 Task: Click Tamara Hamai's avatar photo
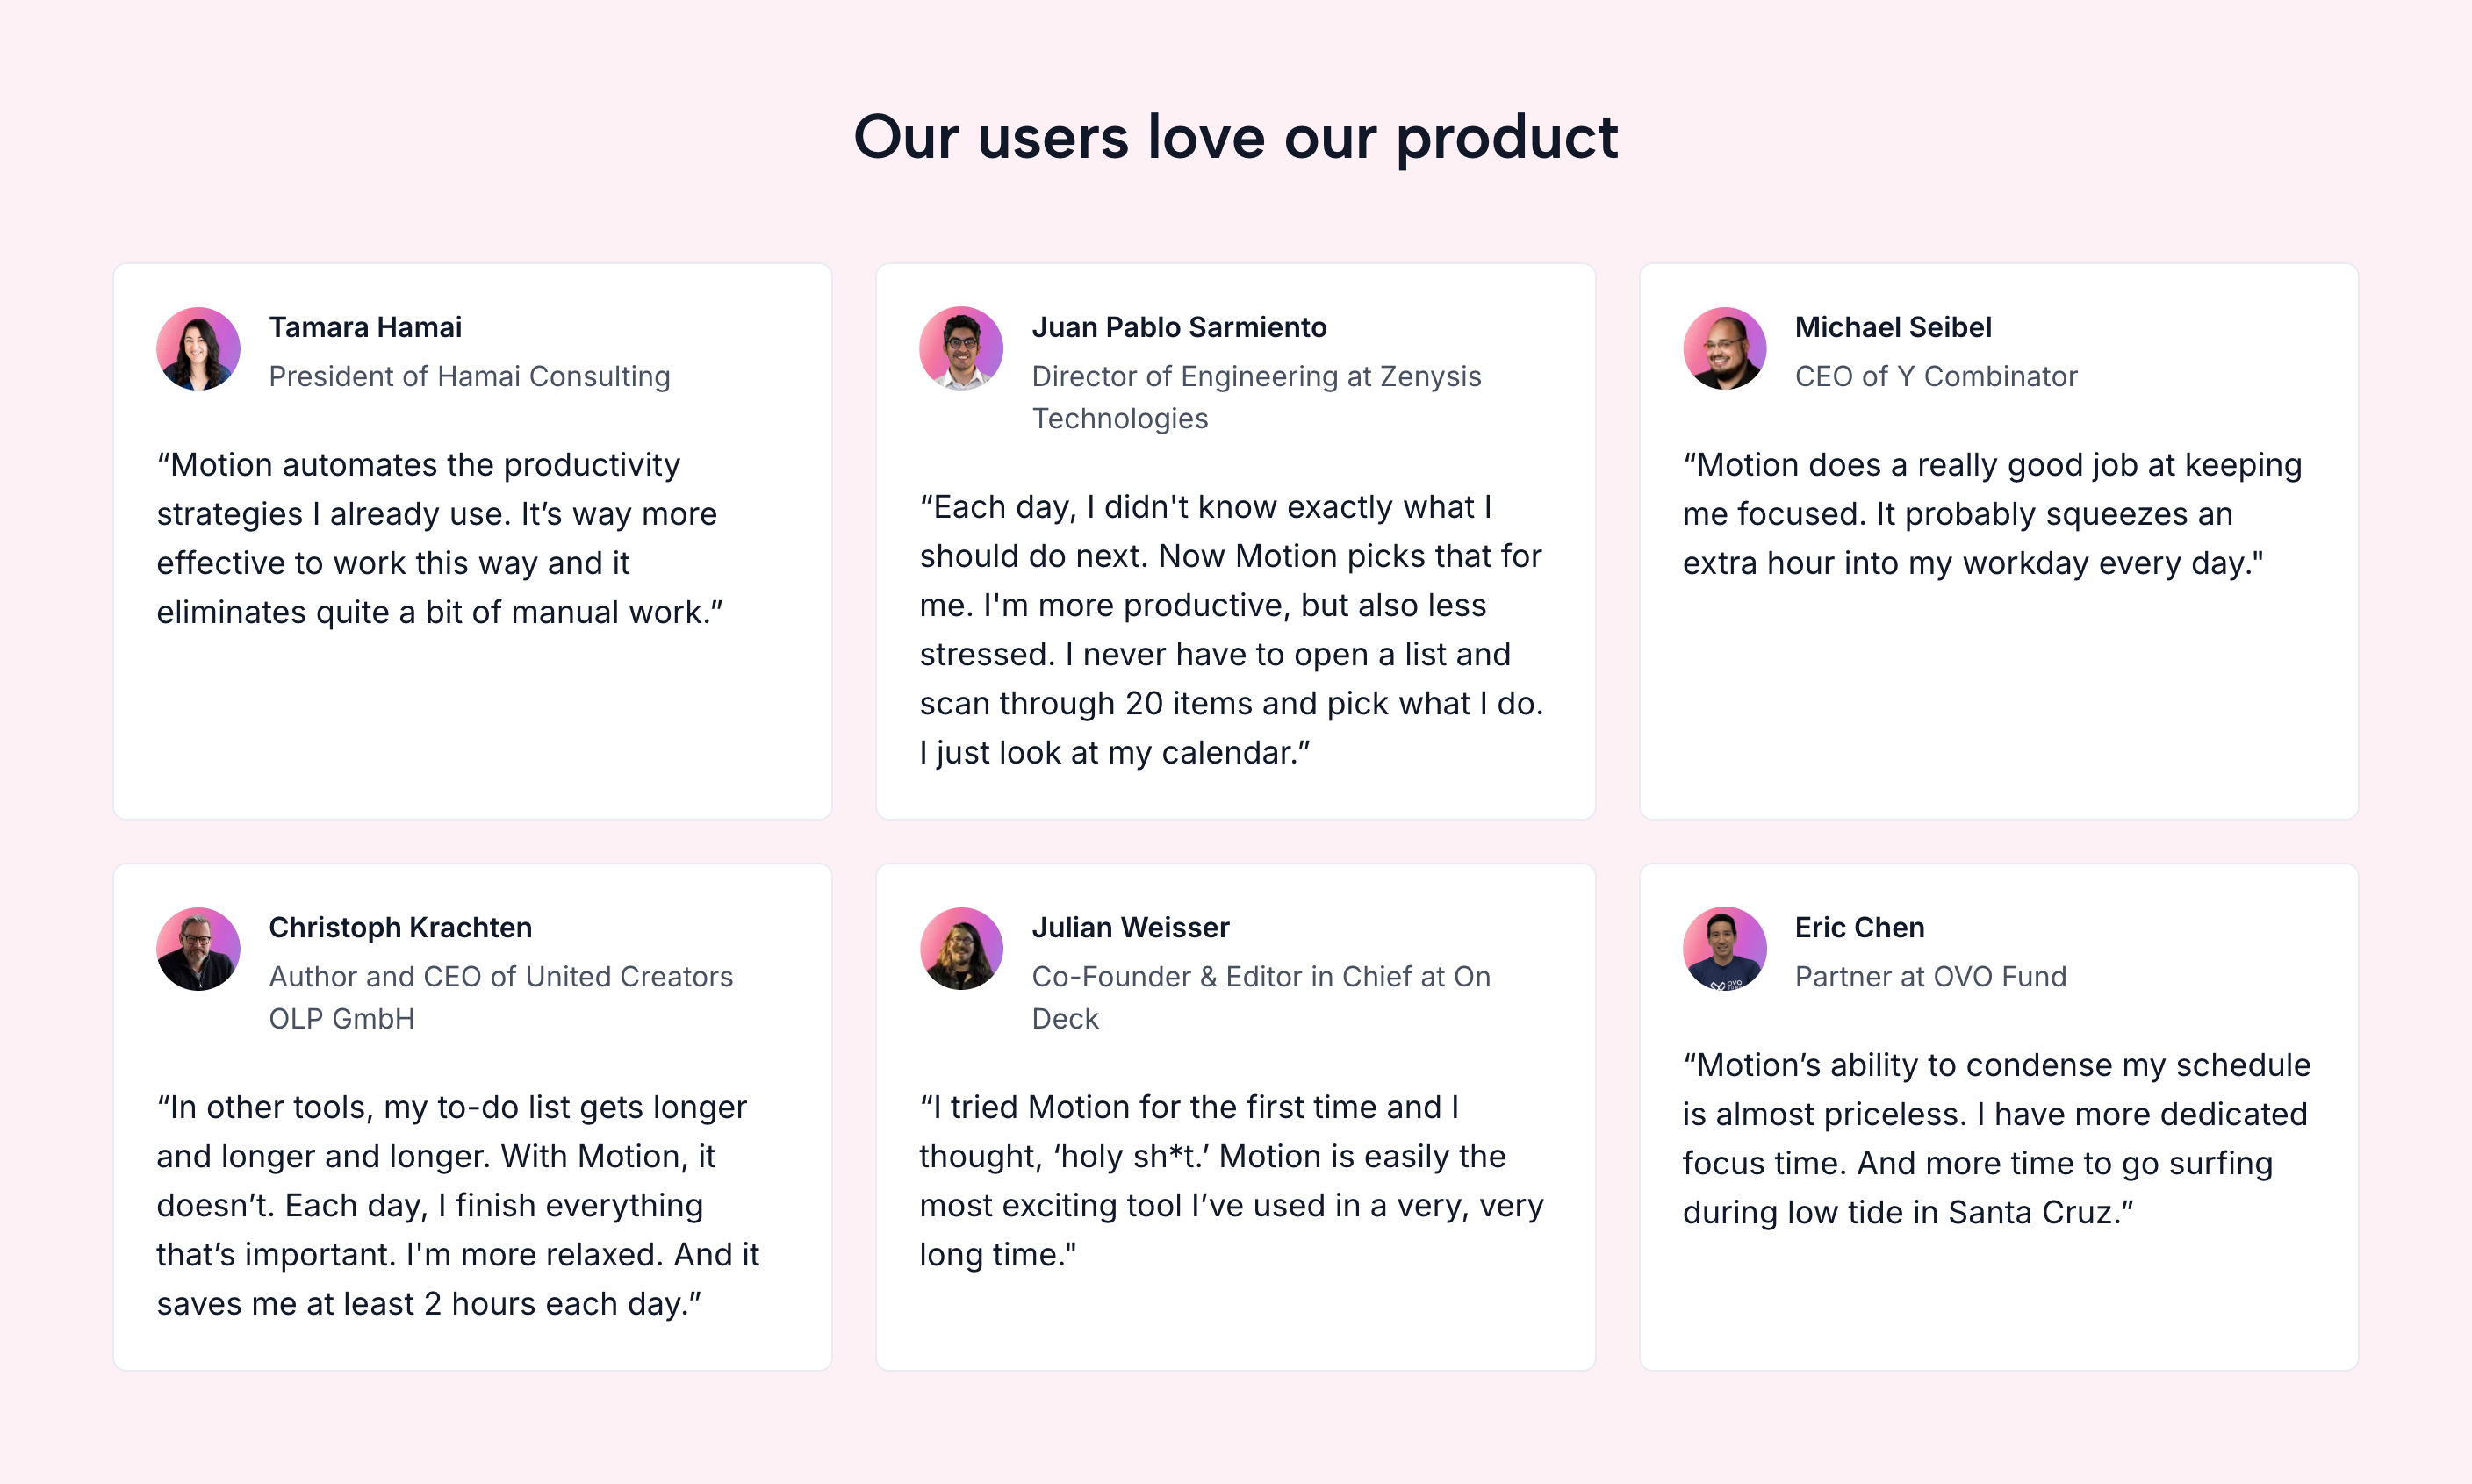[198, 349]
